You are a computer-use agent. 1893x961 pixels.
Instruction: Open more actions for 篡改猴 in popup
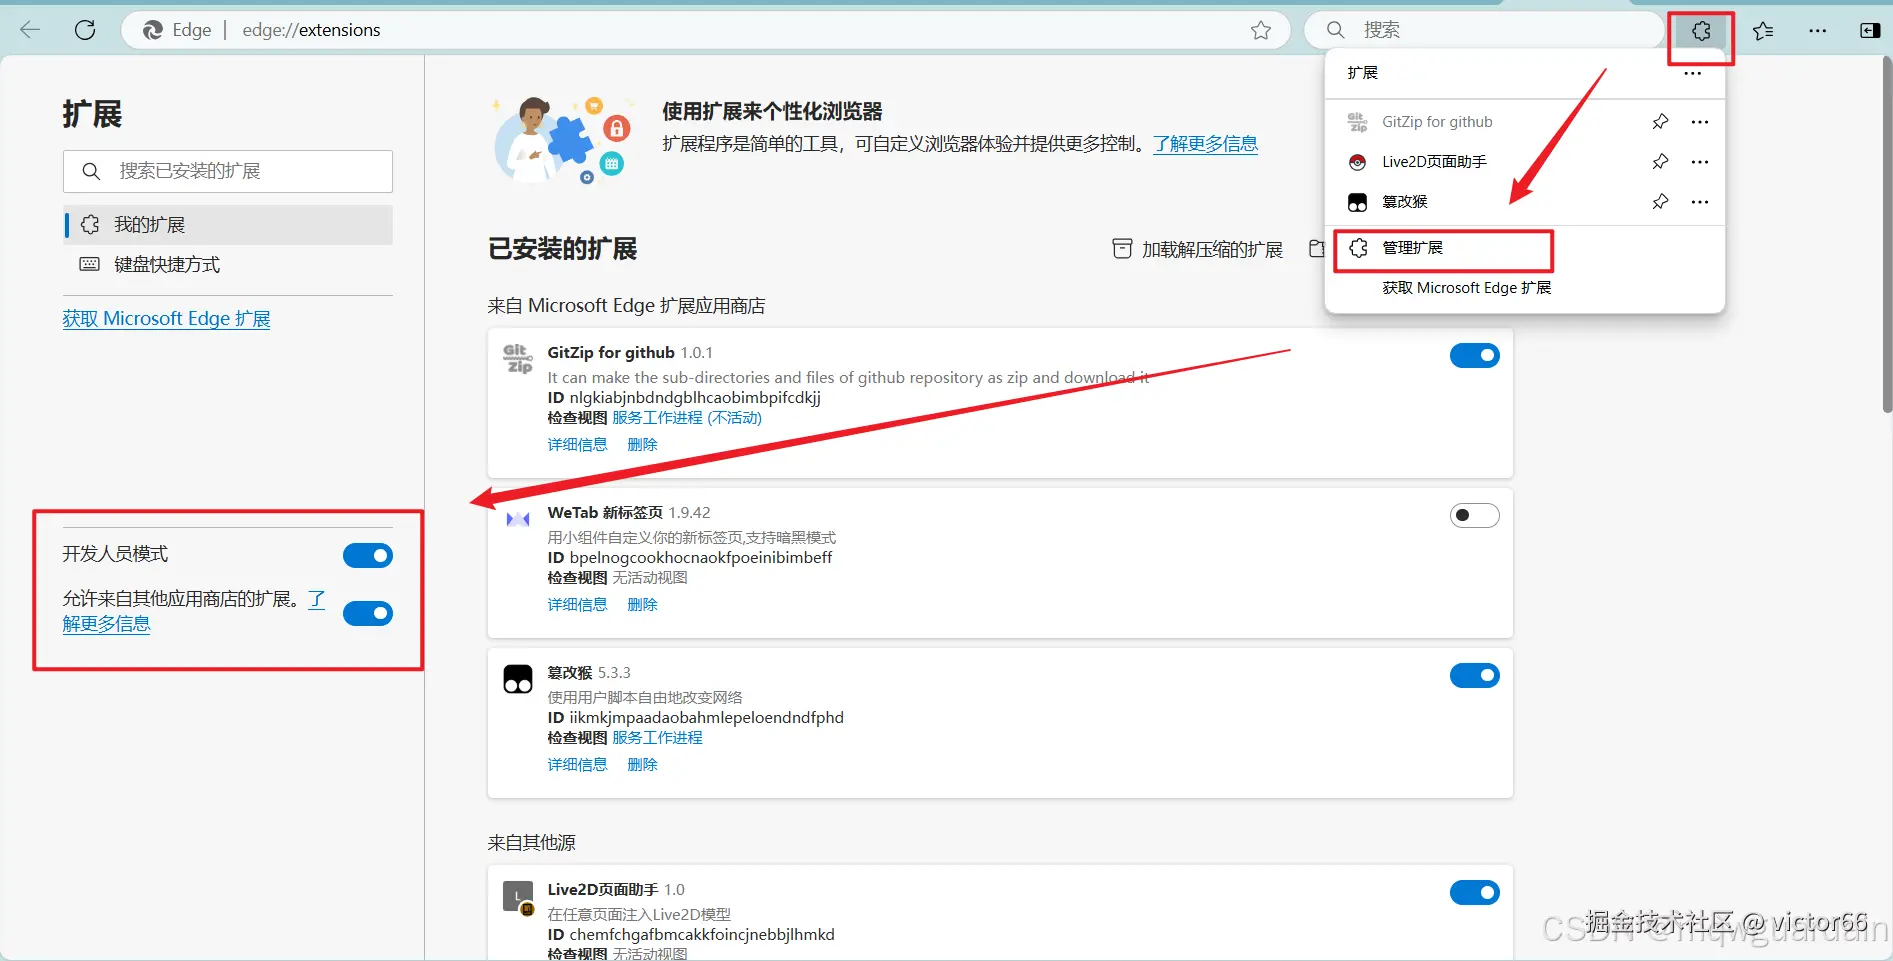(x=1700, y=202)
